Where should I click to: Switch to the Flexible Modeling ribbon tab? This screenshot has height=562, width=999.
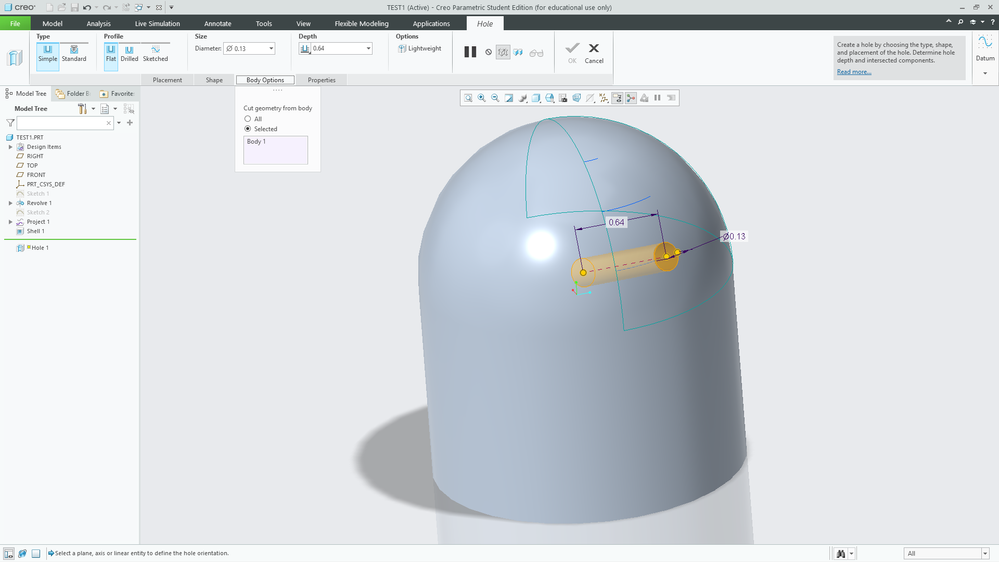click(363, 23)
